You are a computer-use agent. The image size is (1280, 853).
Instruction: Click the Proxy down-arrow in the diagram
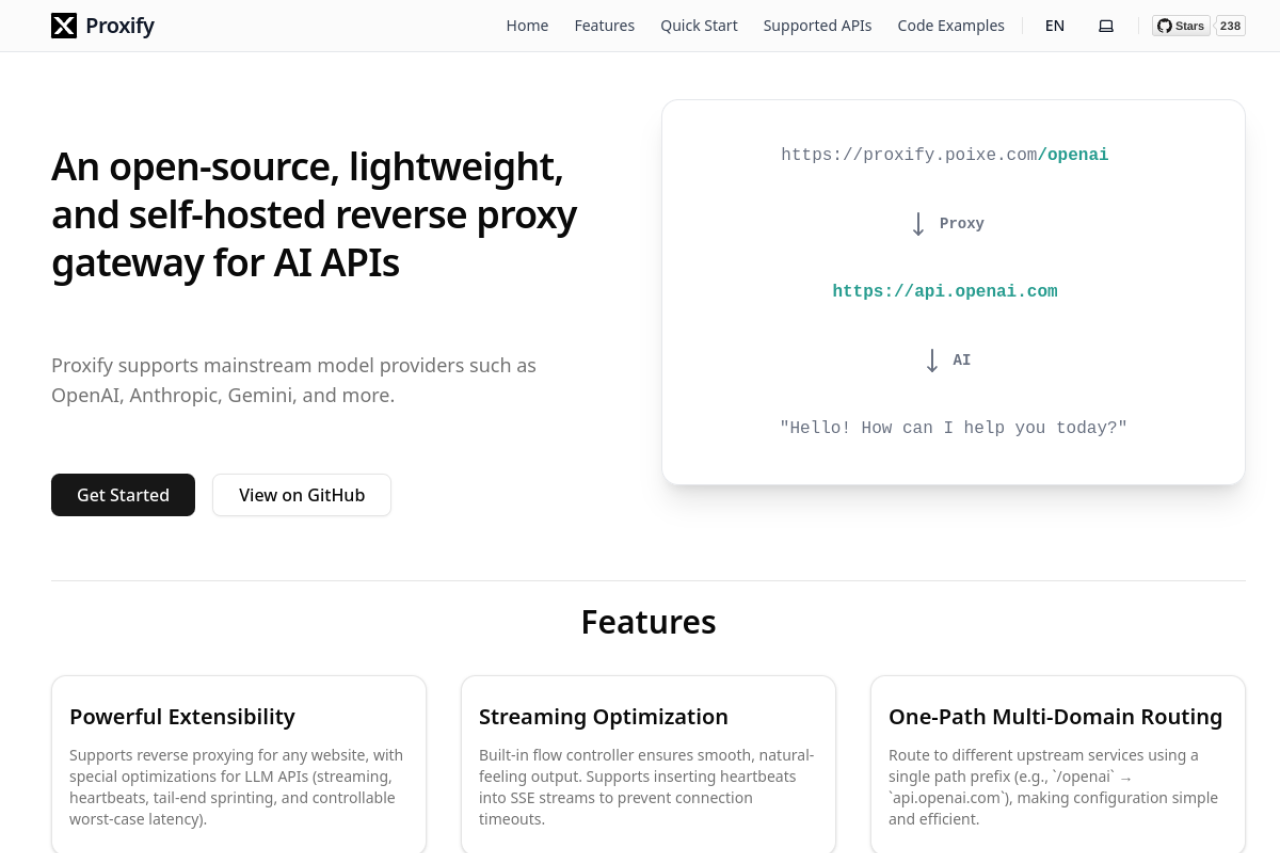(x=919, y=223)
